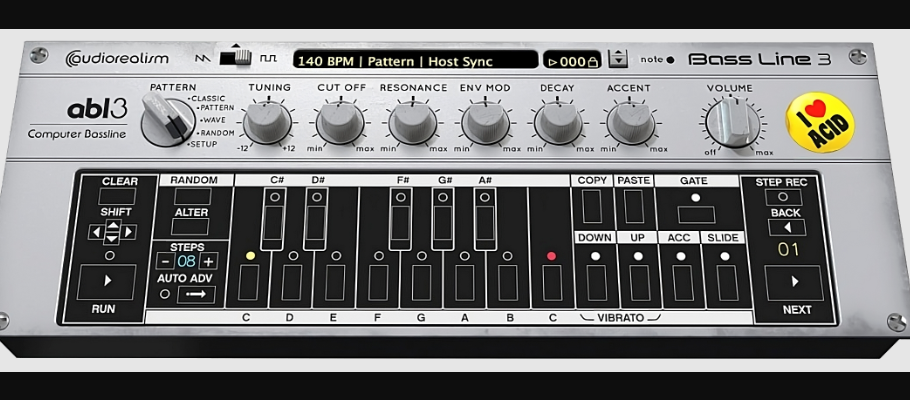Click the CLEAR button
910x400 pixels.
coord(117,196)
